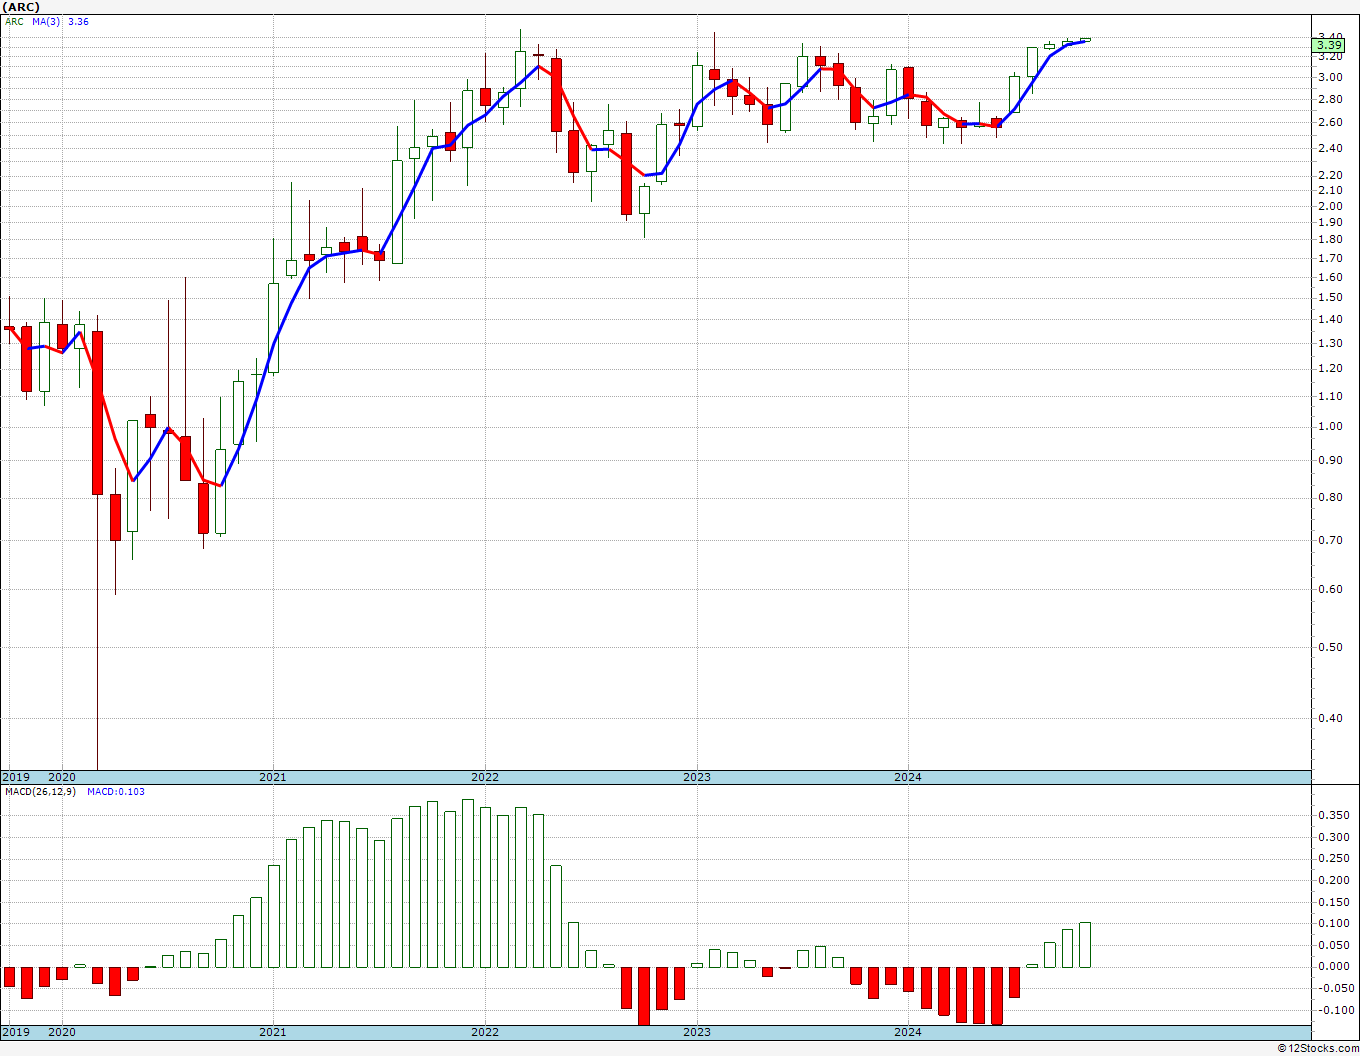Screen dimensions: 1360x1056
Task: Click the 0.150 MACD axis label
Action: pyautogui.click(x=1333, y=902)
